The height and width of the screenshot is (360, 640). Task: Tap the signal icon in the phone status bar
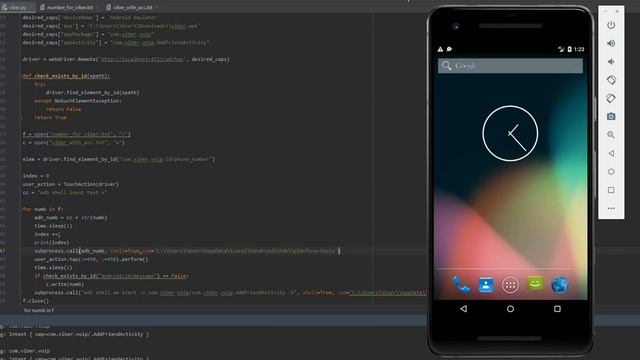click(x=561, y=49)
